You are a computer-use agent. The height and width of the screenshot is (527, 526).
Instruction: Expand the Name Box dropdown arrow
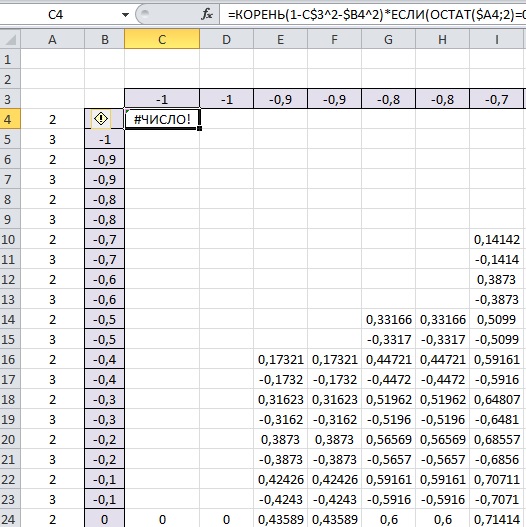pos(125,15)
